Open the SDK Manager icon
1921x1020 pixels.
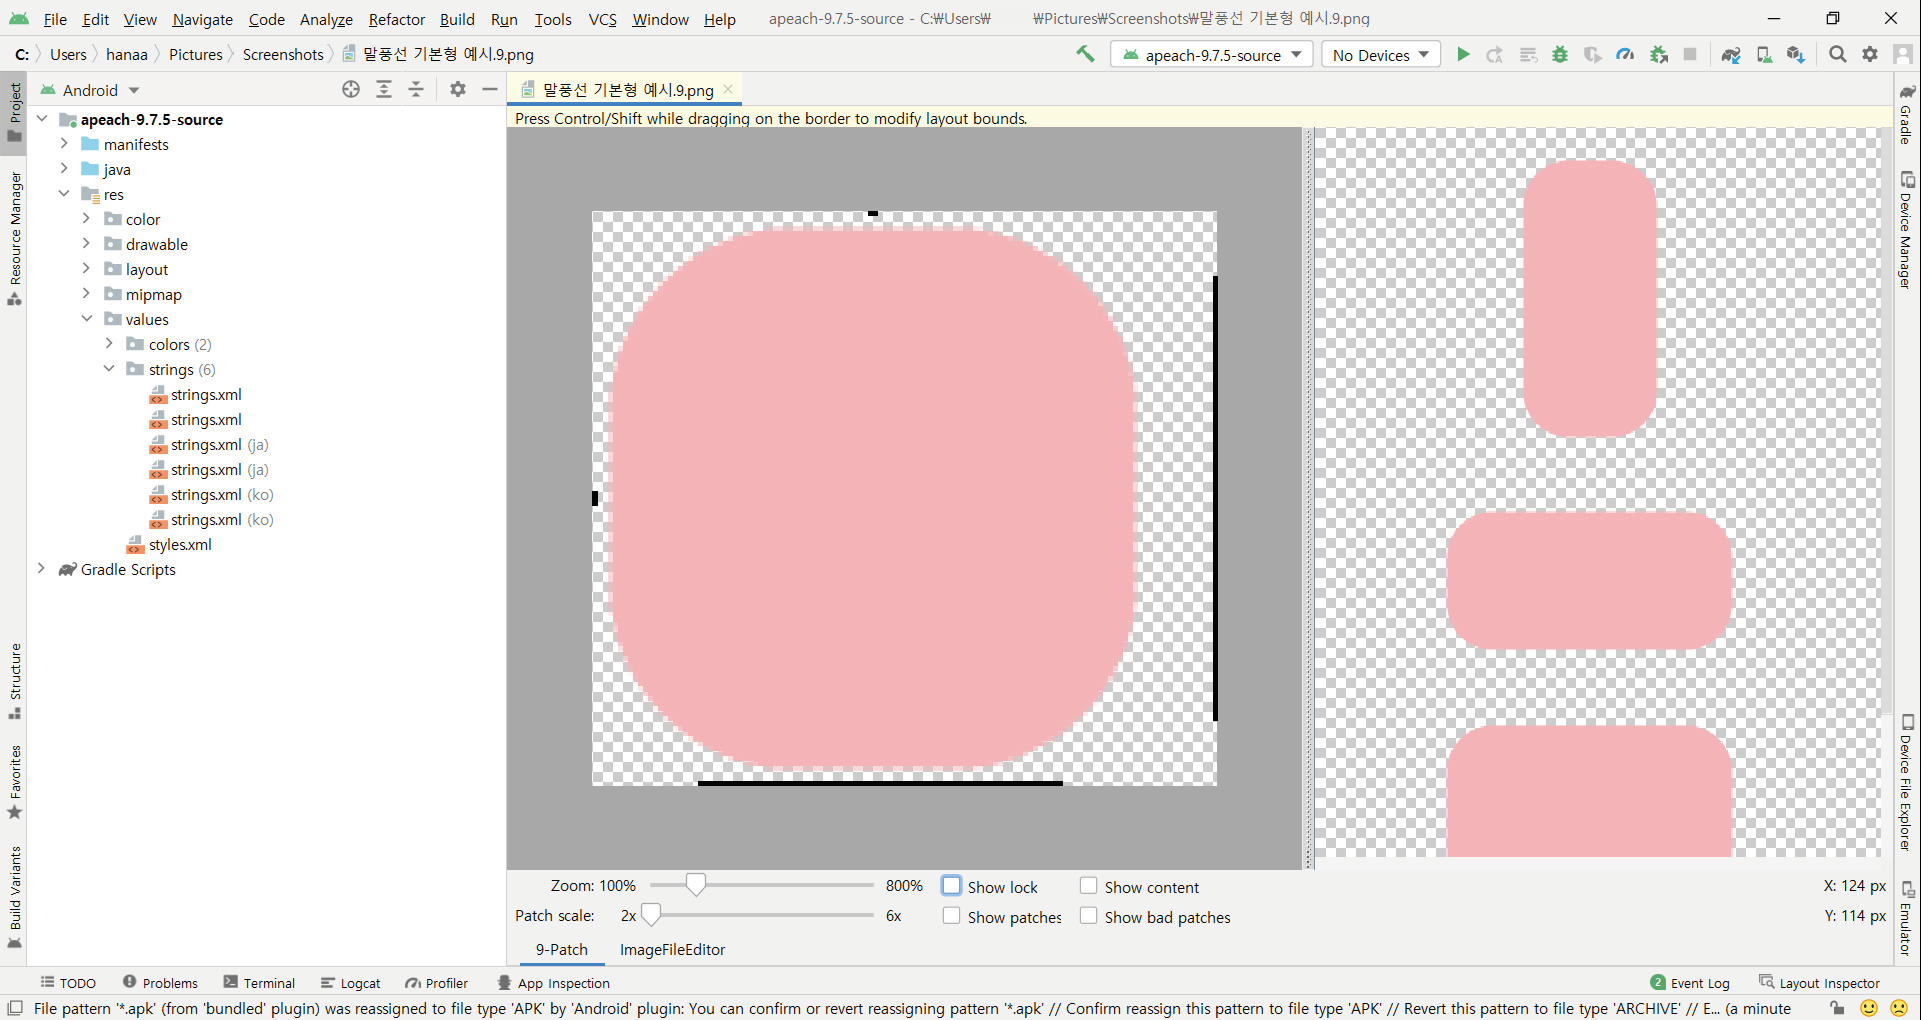tap(1796, 54)
